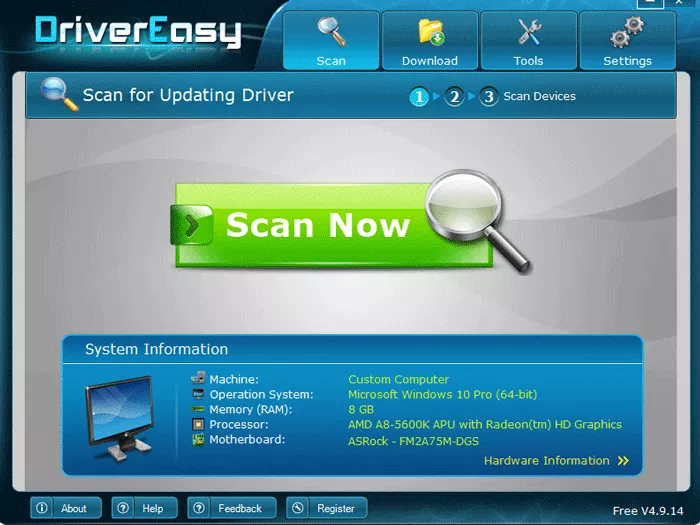The image size is (700, 525).
Task: Click the Processor row icon
Action: click(x=198, y=424)
